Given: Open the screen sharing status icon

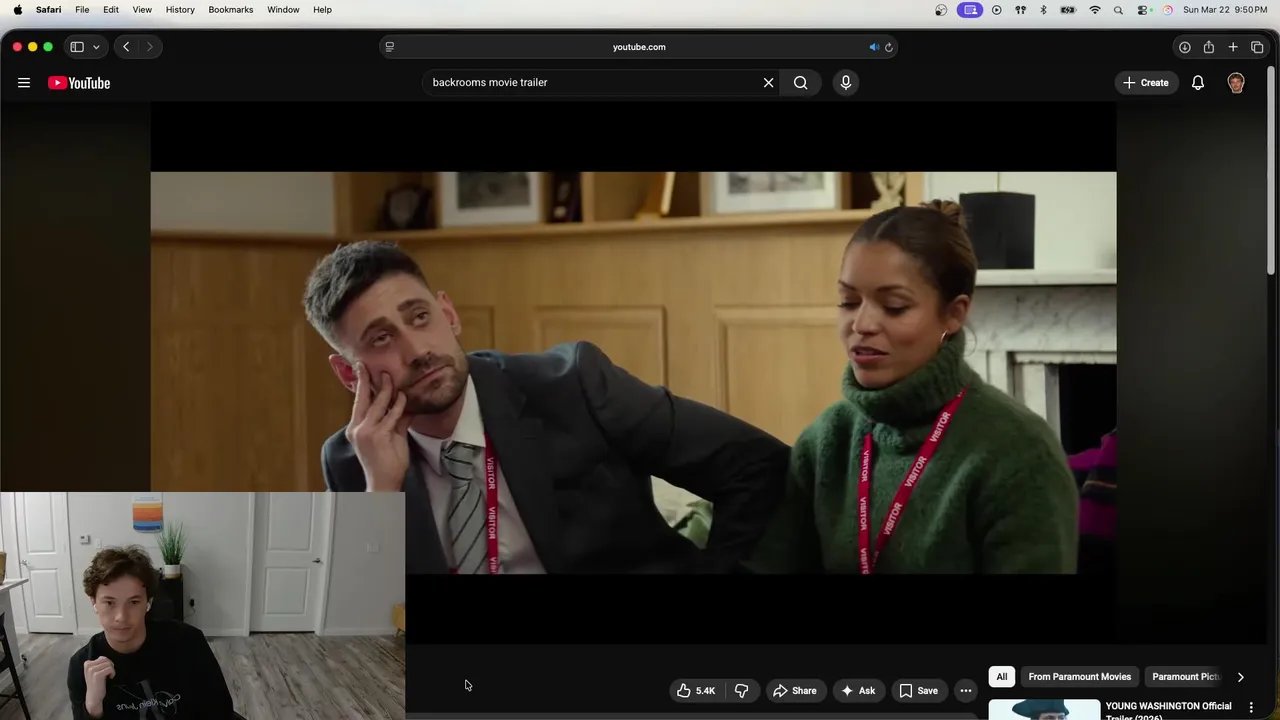Looking at the screenshot, I should pyautogui.click(x=969, y=10).
